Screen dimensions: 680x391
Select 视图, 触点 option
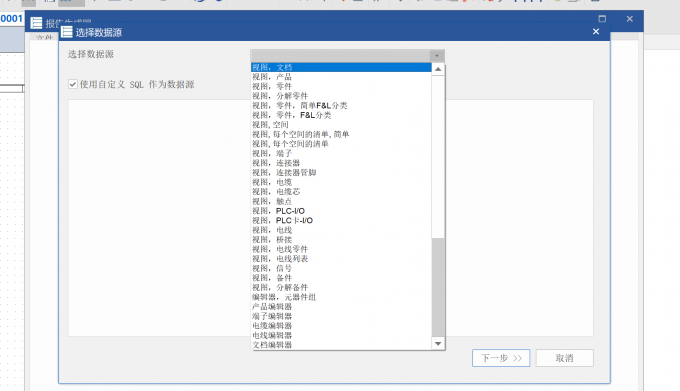coord(341,201)
